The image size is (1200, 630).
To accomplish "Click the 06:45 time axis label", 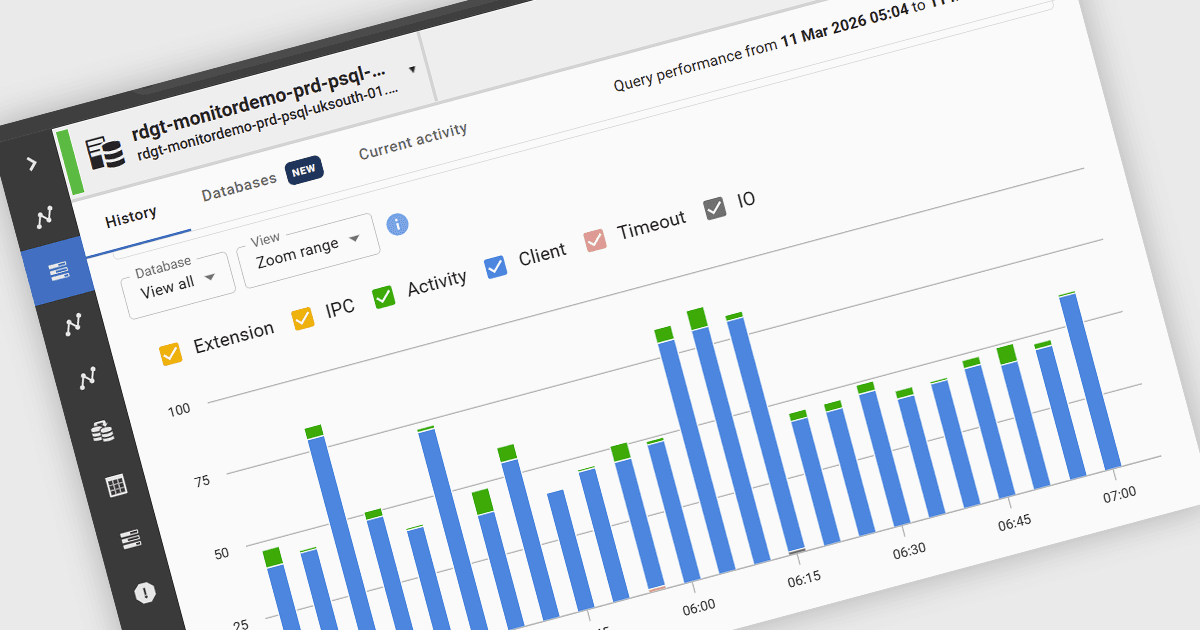I will click(x=1014, y=522).
